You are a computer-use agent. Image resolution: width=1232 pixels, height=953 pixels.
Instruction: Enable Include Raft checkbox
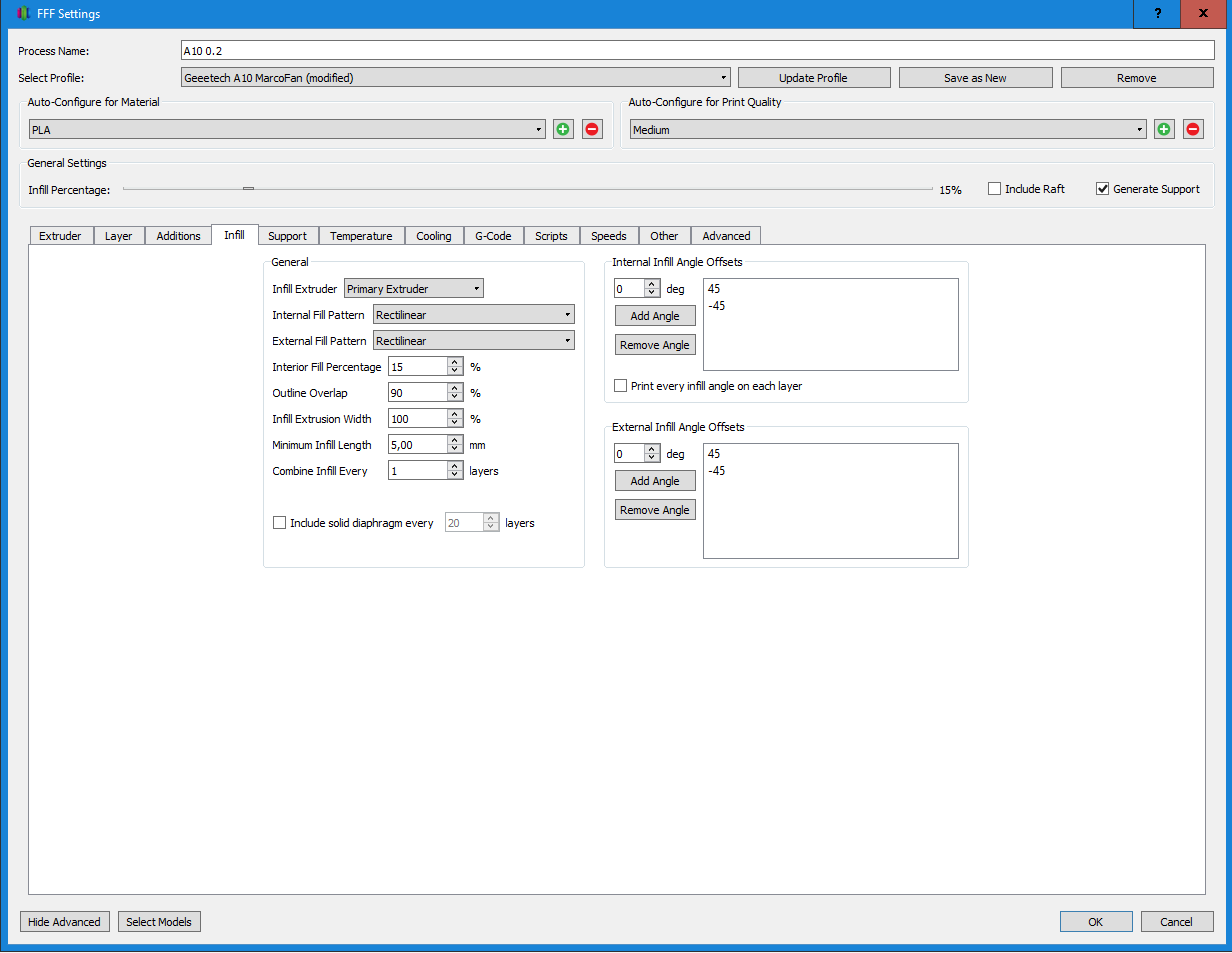(994, 189)
